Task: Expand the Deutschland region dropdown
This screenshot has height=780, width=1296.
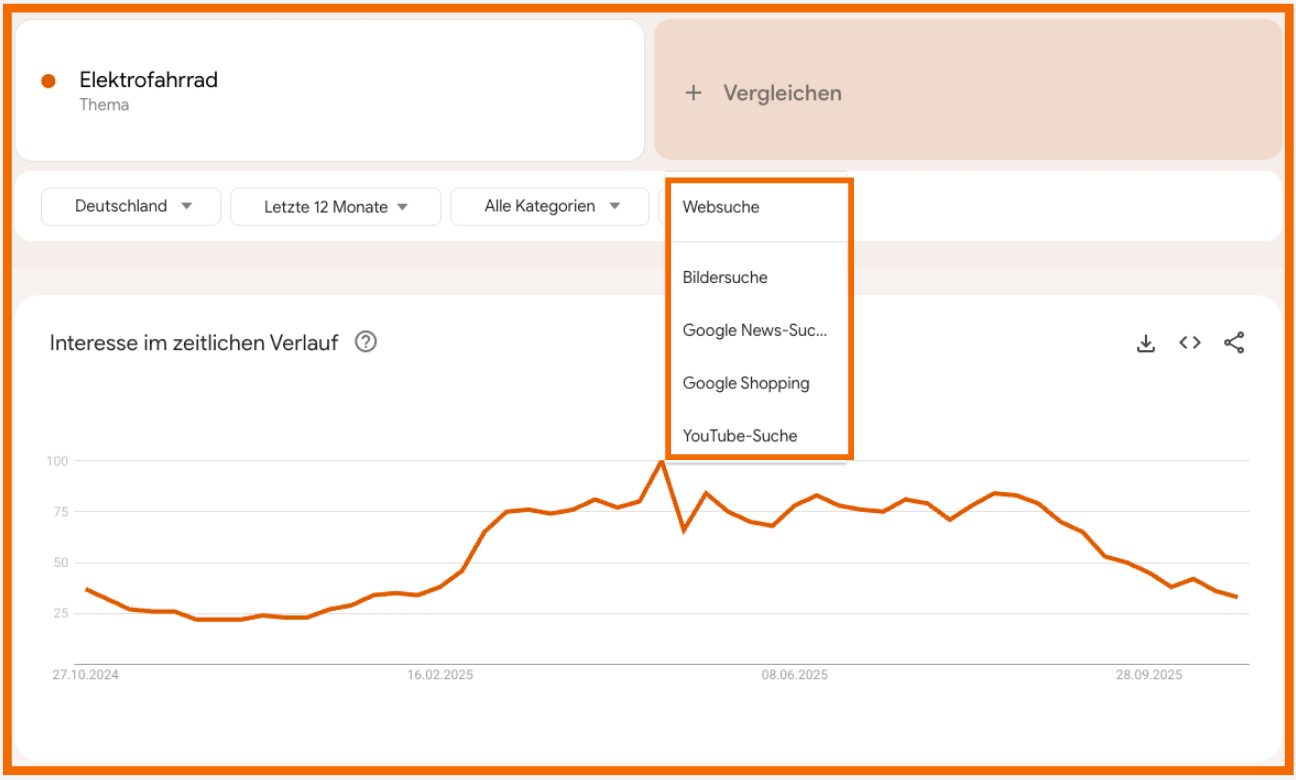Action: click(131, 206)
